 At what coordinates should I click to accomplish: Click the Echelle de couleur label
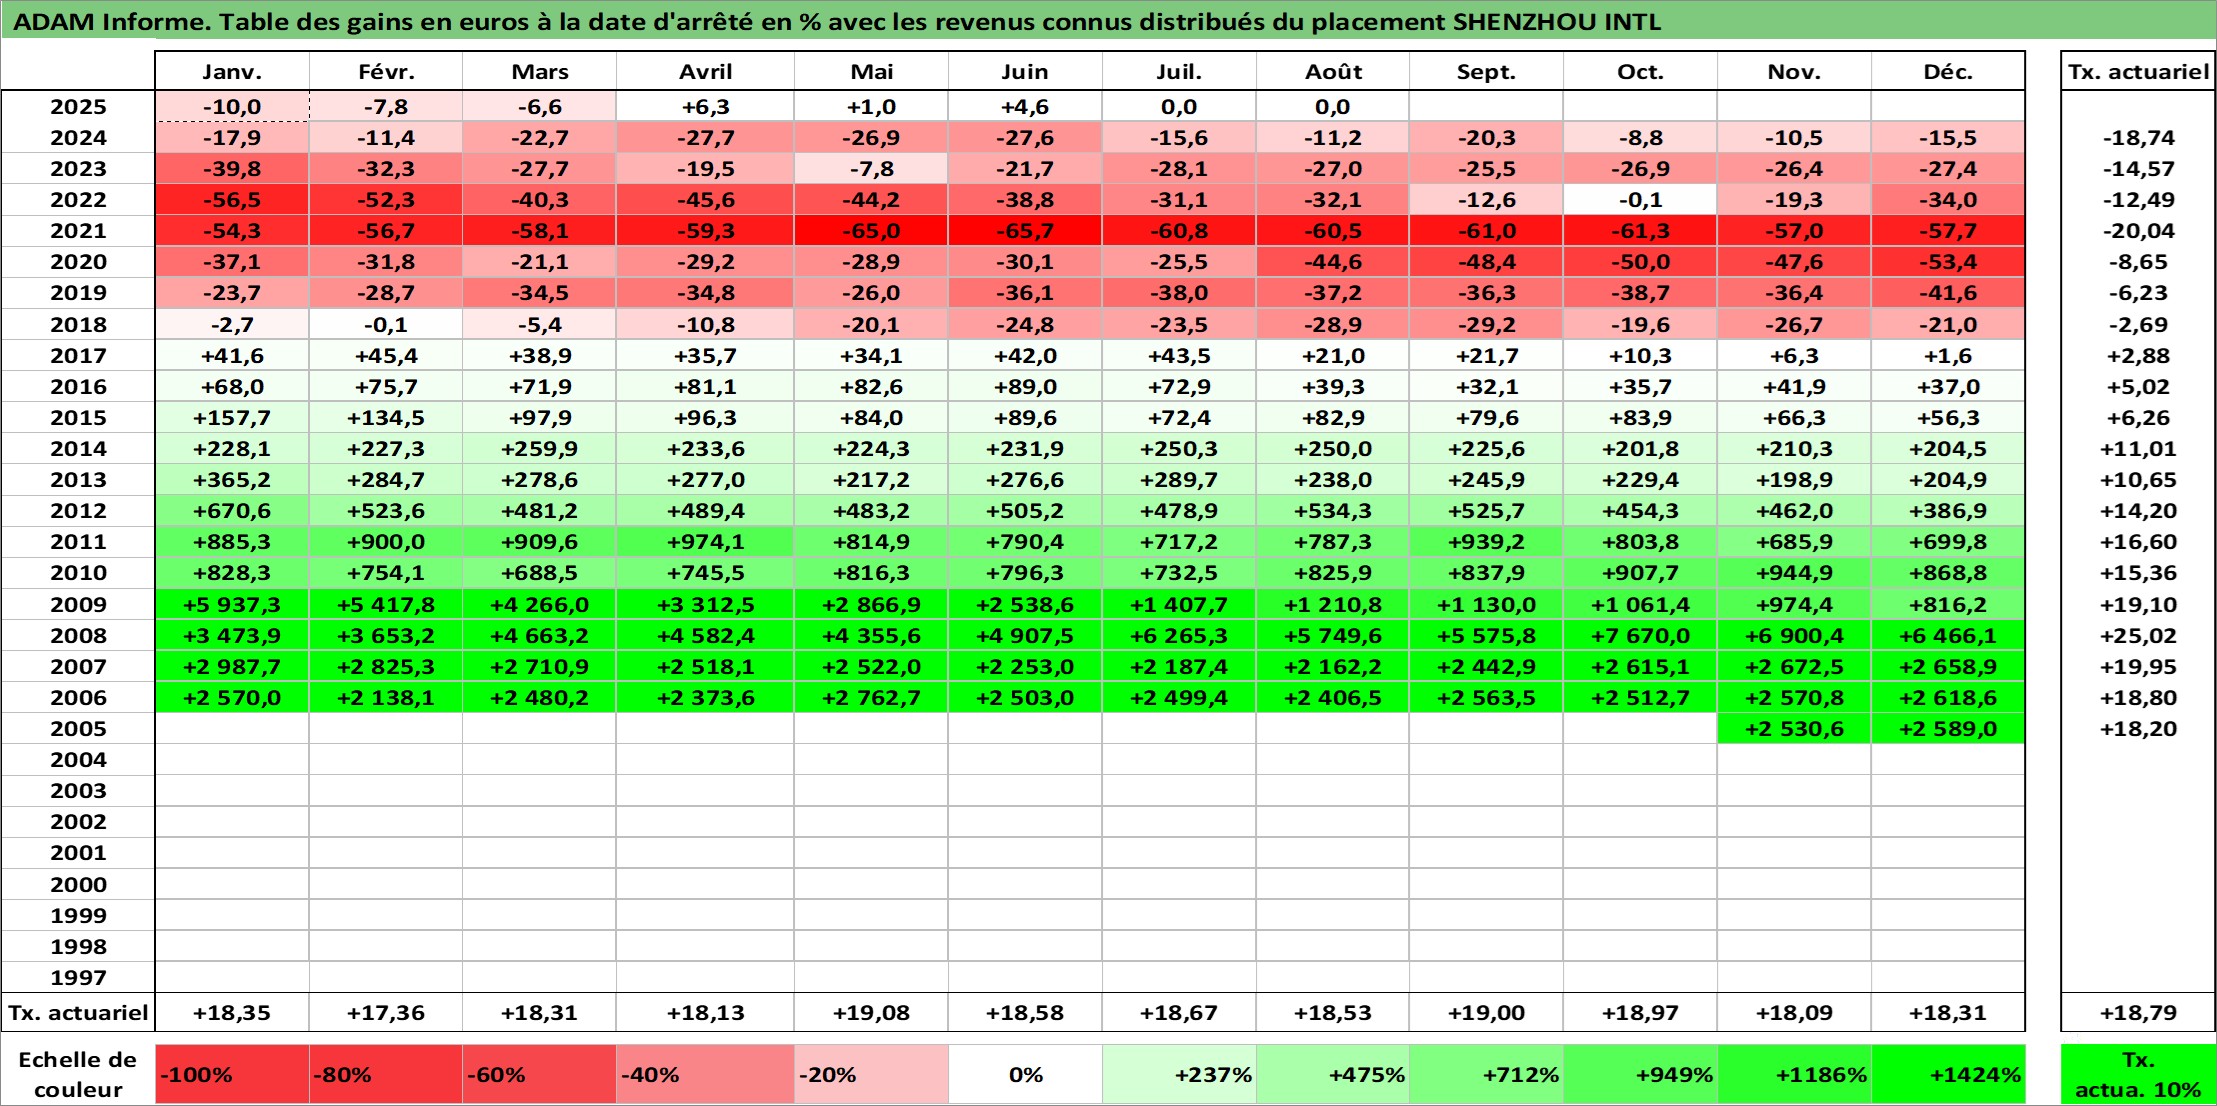pyautogui.click(x=78, y=1075)
